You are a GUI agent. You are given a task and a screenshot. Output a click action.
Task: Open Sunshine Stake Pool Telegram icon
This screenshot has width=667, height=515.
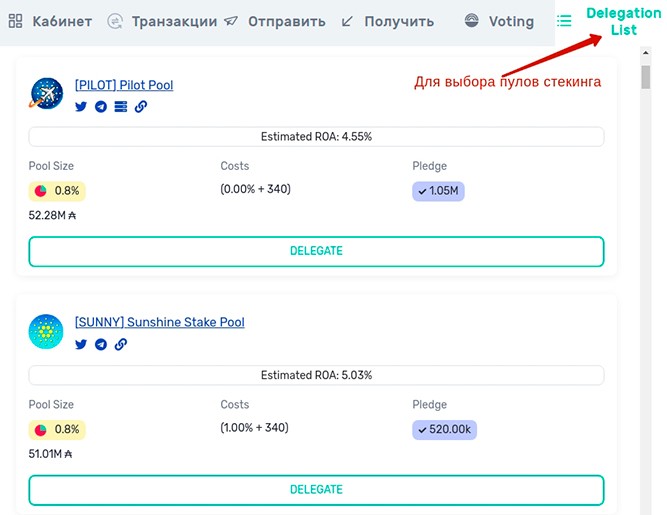(x=101, y=344)
